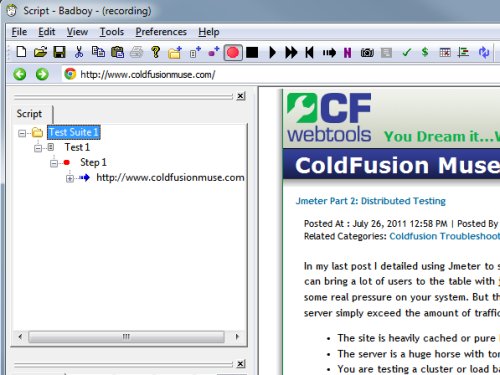Play the script with the single arrow
Screen dimensions: 500x375
[272, 52]
